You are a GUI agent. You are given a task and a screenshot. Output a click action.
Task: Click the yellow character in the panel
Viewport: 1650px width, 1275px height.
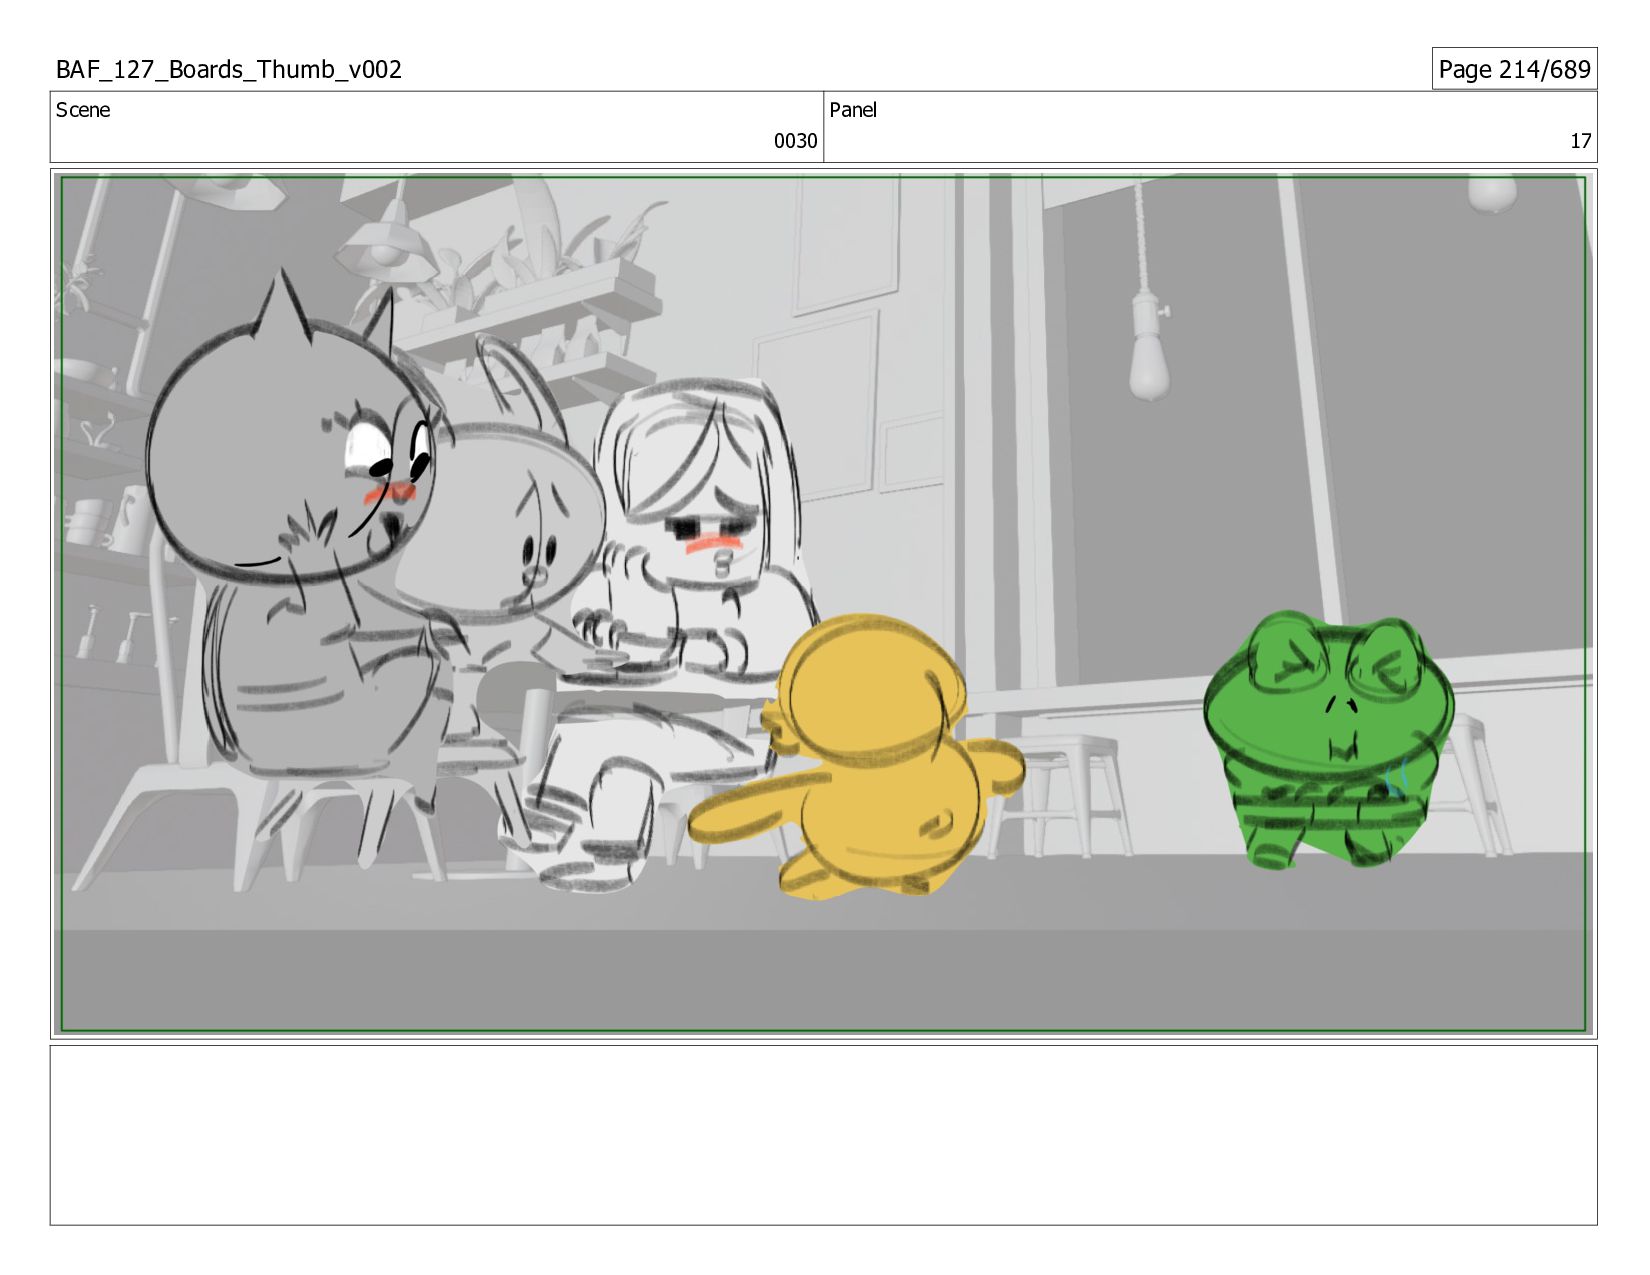tap(860, 757)
